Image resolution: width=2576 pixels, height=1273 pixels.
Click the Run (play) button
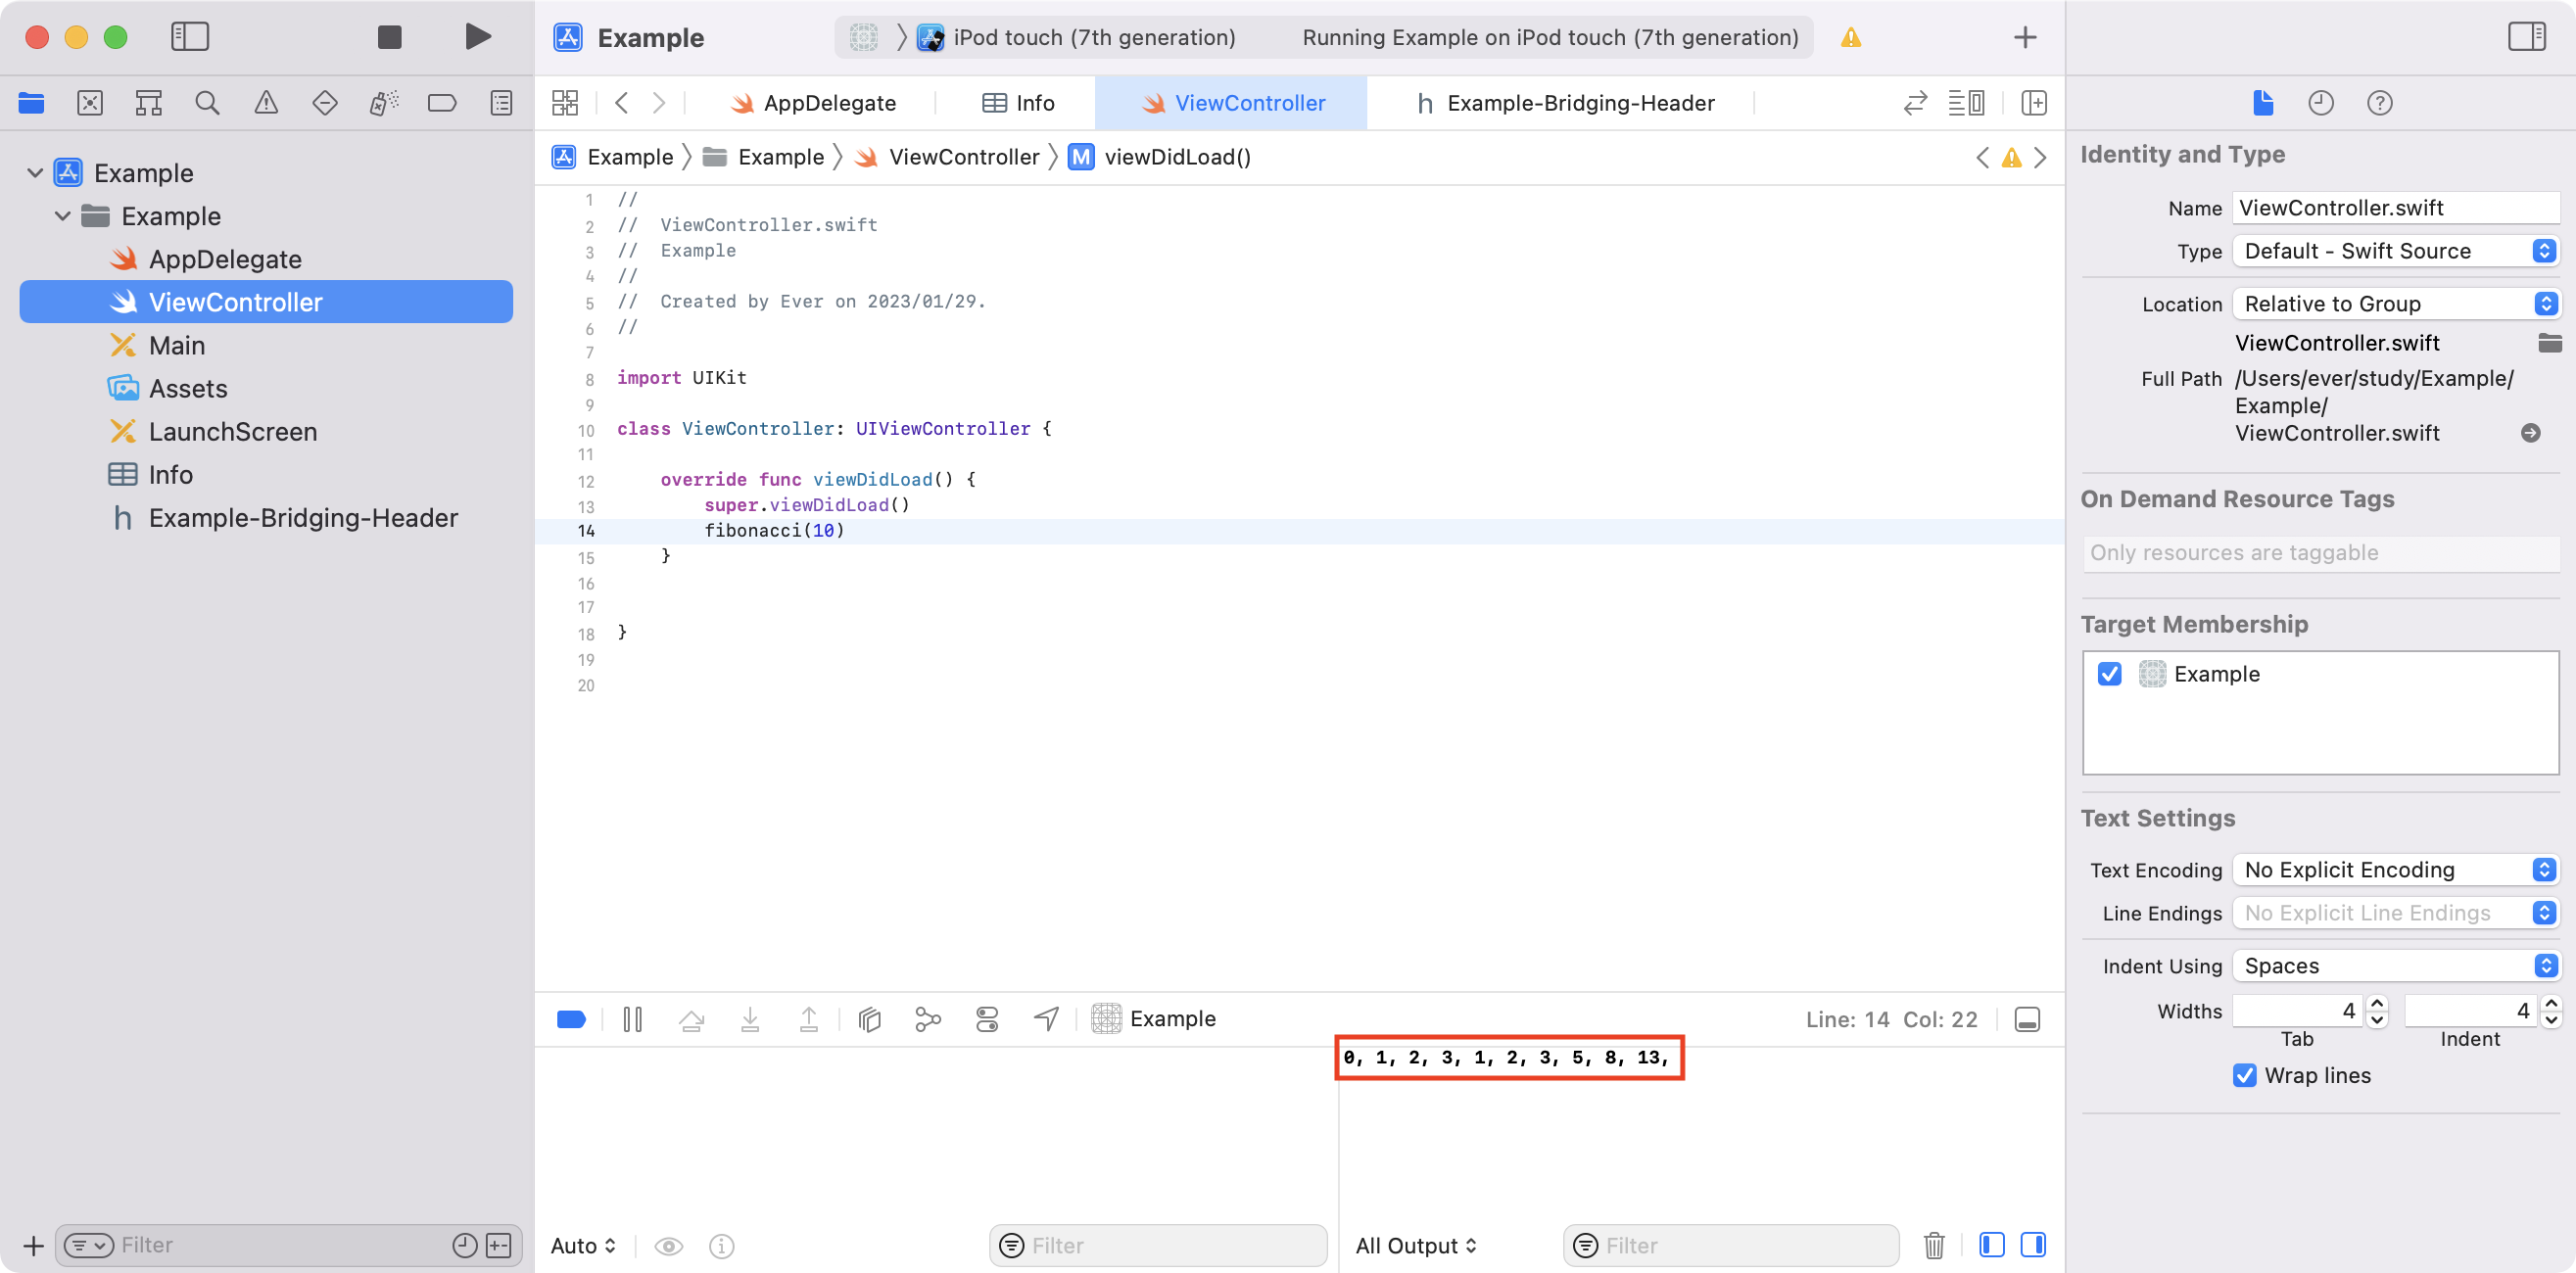[478, 37]
